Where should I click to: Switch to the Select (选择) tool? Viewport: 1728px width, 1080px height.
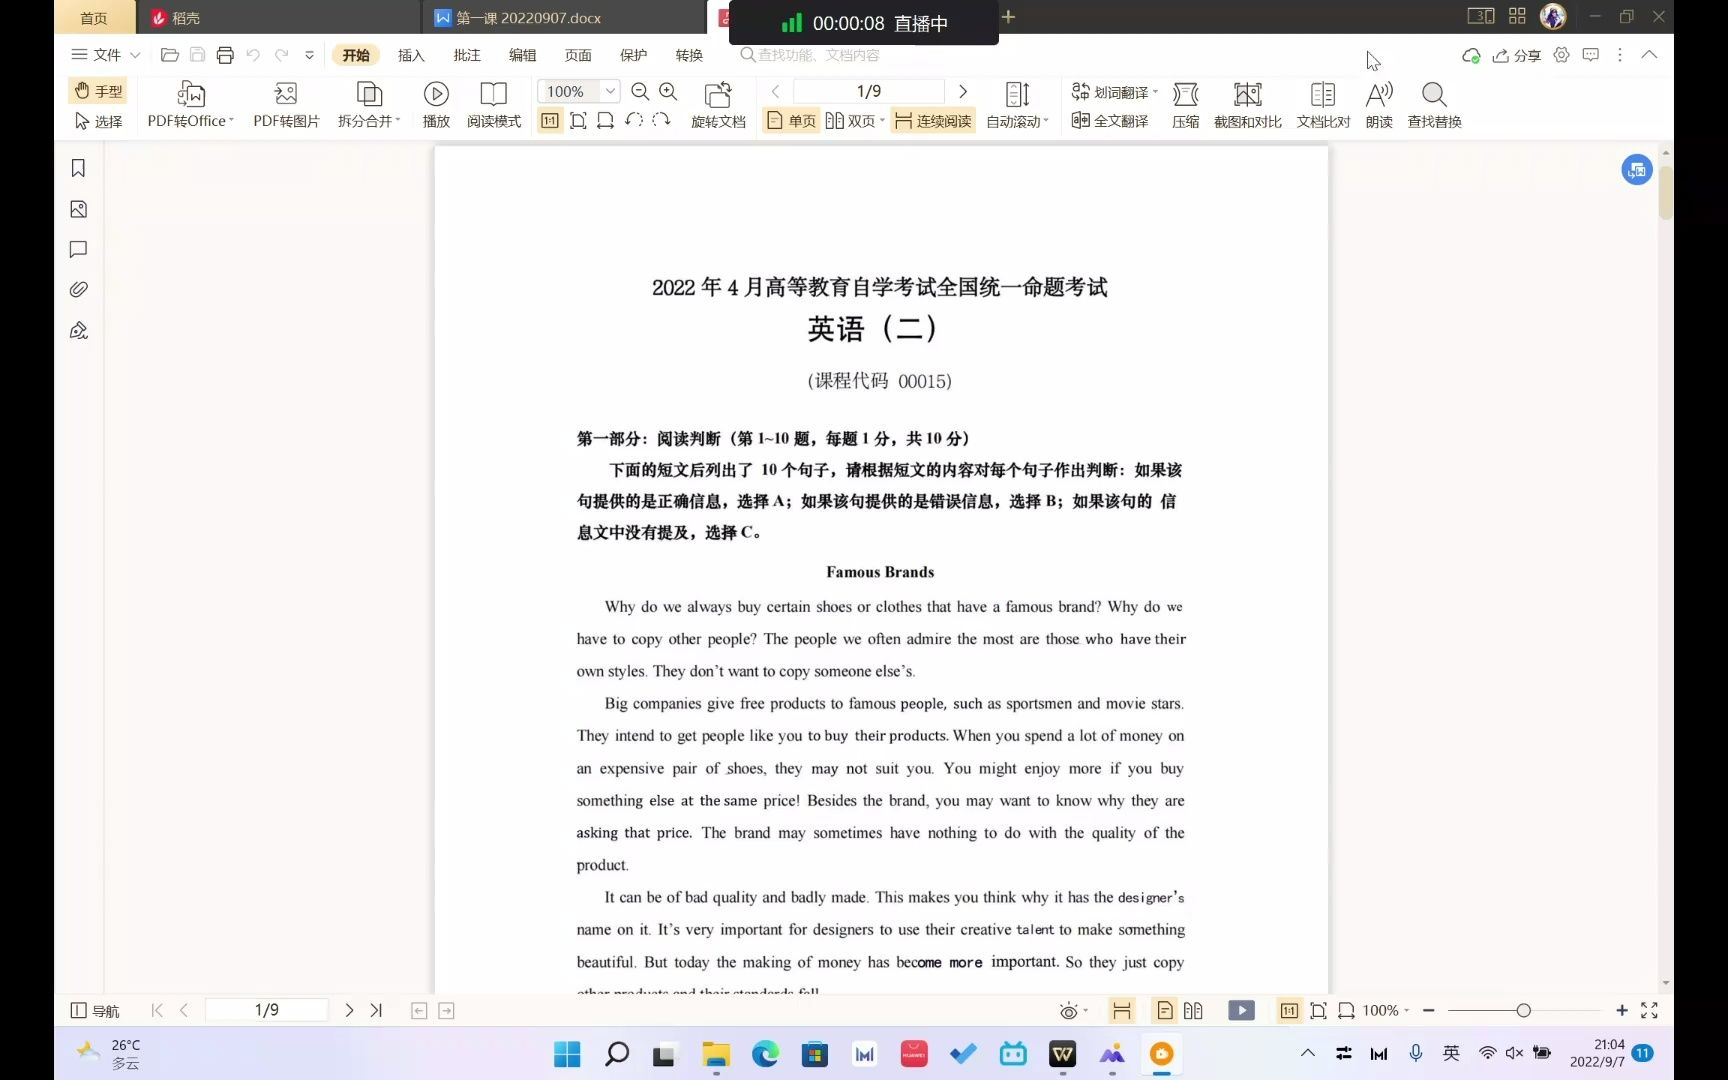point(98,121)
